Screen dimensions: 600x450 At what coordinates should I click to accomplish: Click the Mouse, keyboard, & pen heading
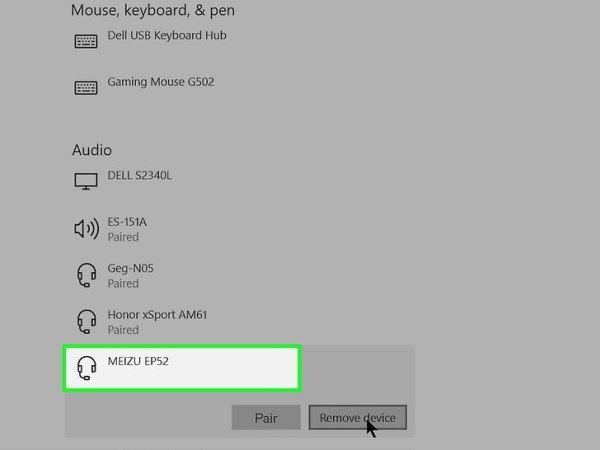pos(153,10)
